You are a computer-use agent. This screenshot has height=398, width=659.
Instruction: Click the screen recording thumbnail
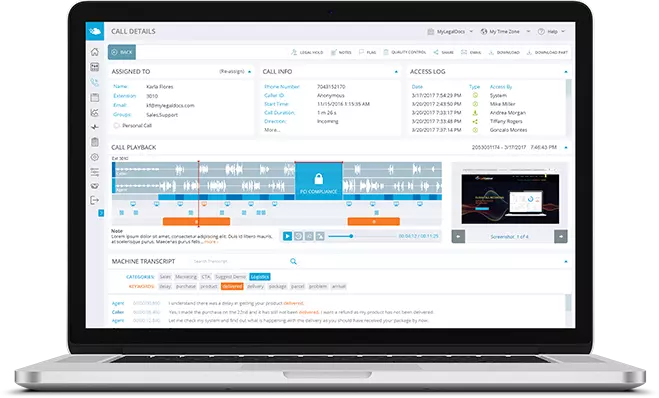point(510,198)
